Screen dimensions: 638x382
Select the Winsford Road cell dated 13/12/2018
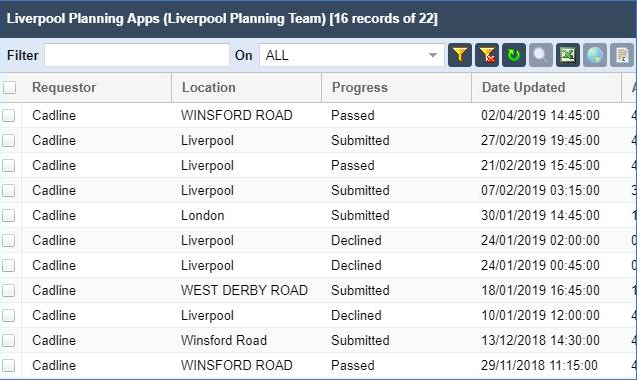pos(224,341)
